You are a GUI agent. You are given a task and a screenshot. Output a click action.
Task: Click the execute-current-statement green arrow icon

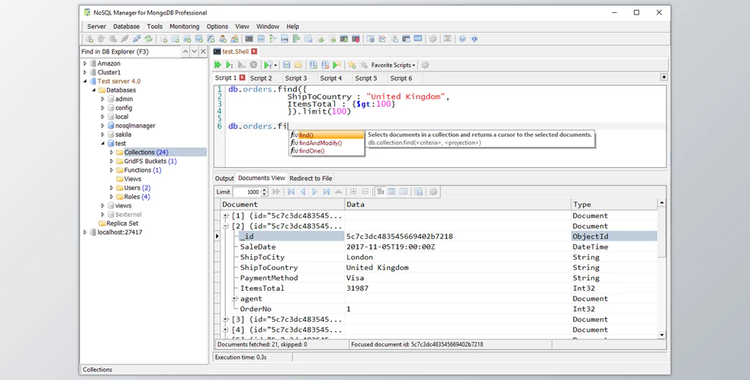[x=230, y=65]
